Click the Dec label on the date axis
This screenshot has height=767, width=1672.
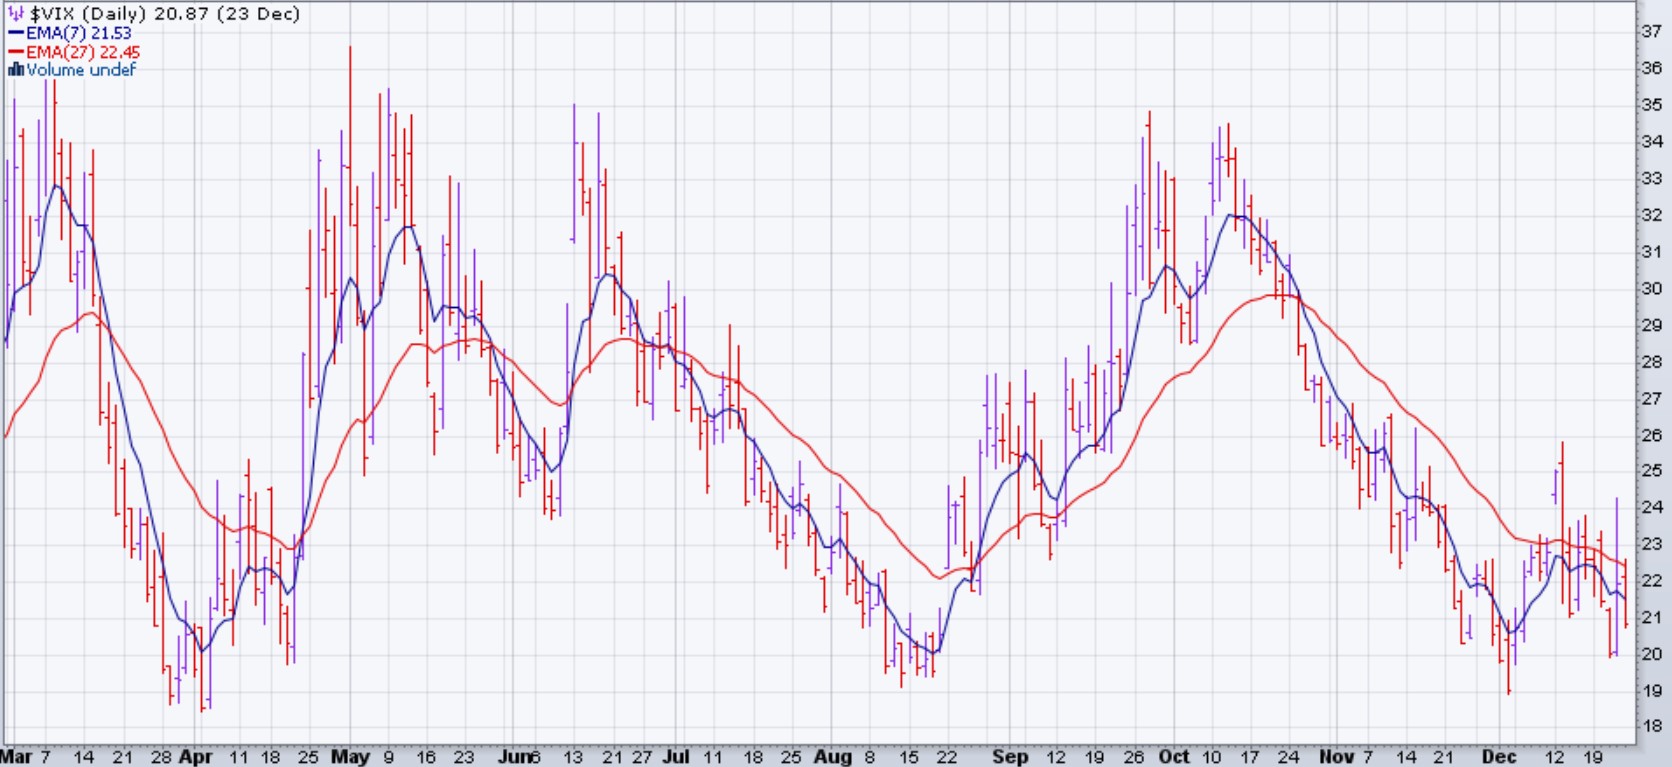tap(1499, 757)
